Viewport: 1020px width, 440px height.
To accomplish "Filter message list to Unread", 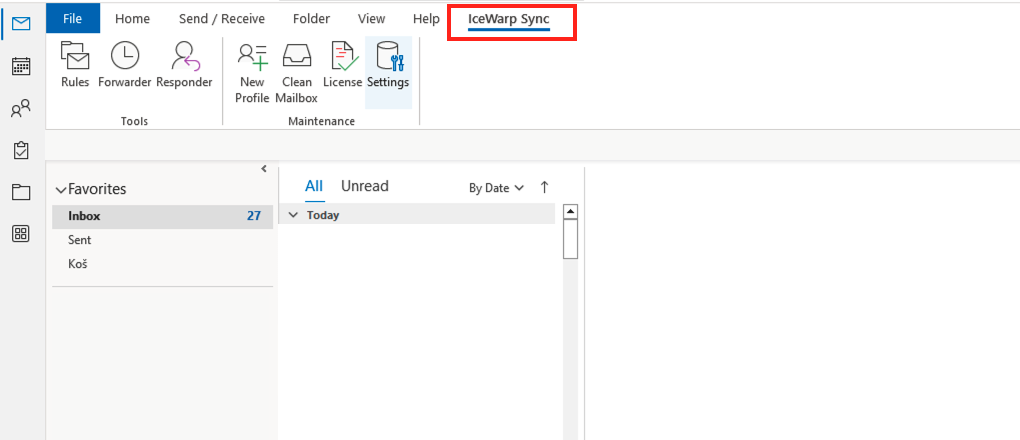I will click(365, 186).
